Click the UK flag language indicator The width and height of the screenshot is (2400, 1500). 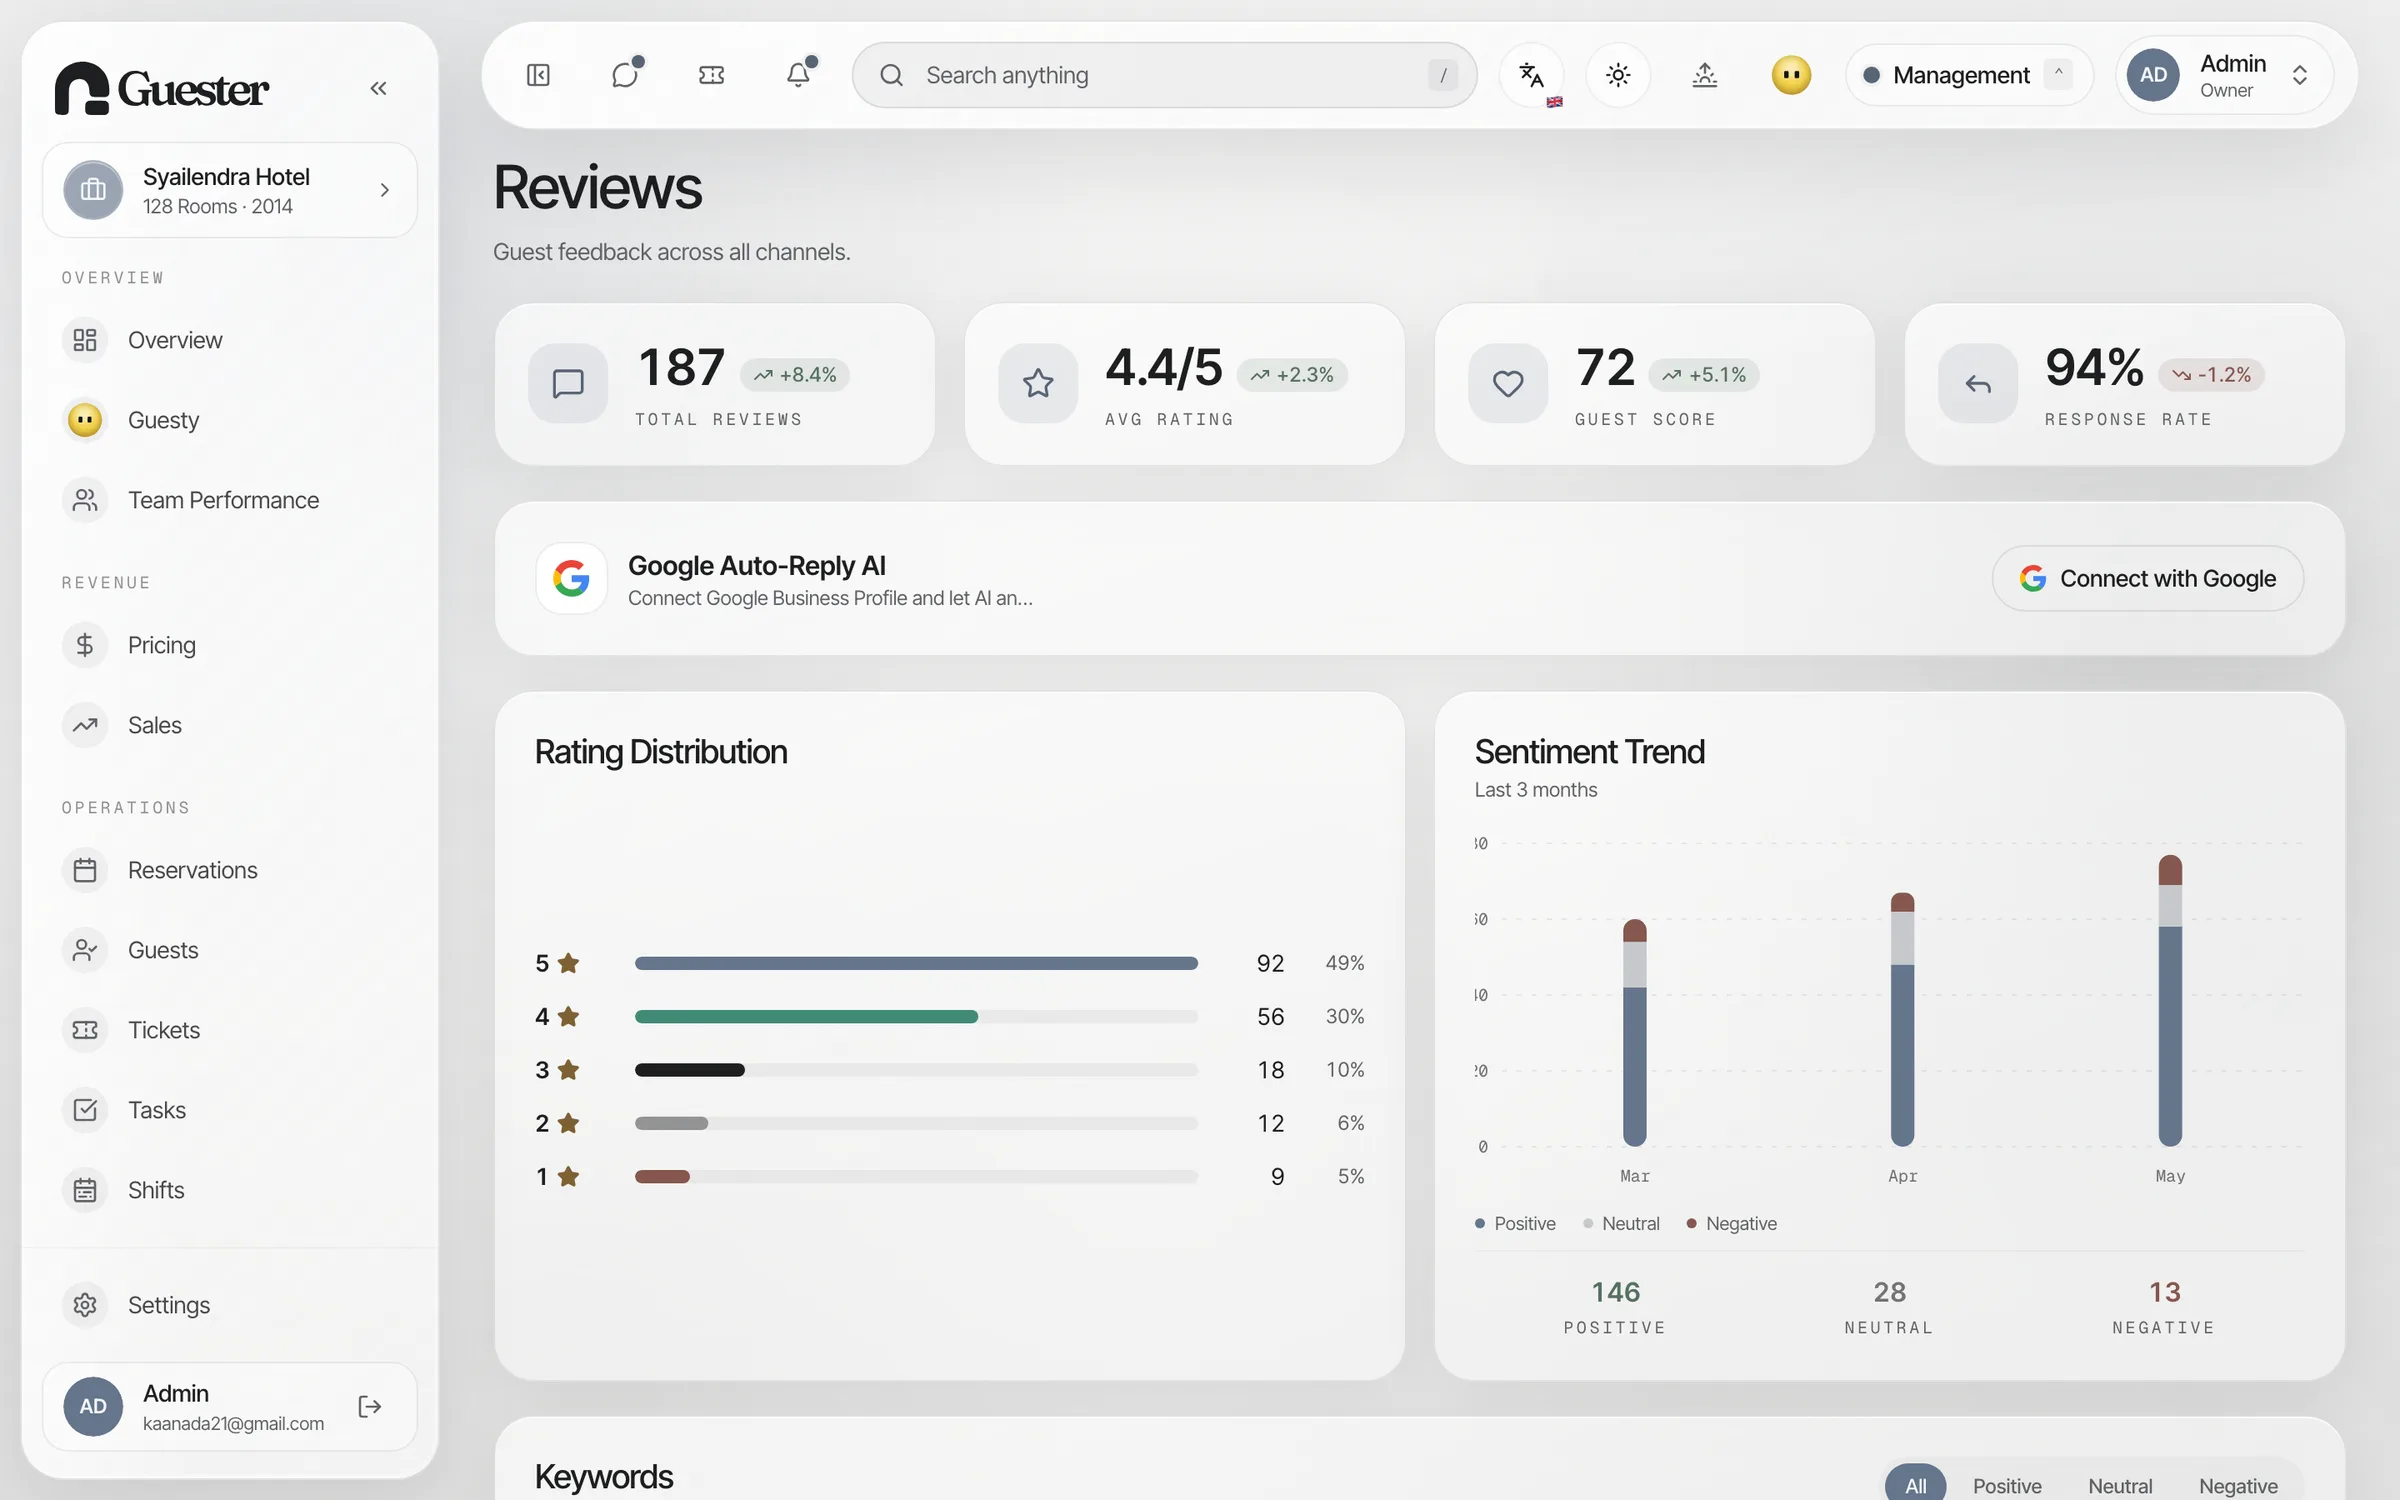1554,101
